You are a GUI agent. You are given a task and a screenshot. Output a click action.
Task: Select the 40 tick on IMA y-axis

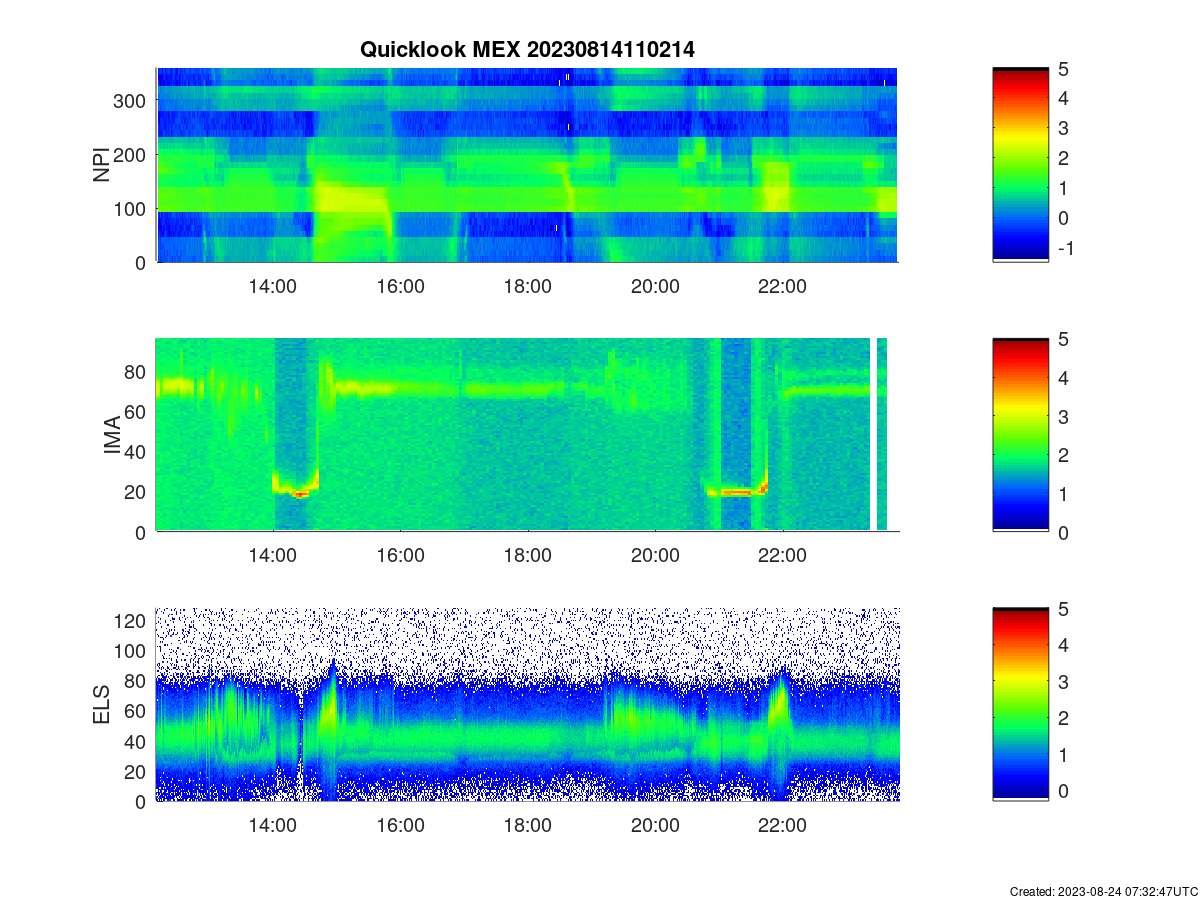point(137,452)
